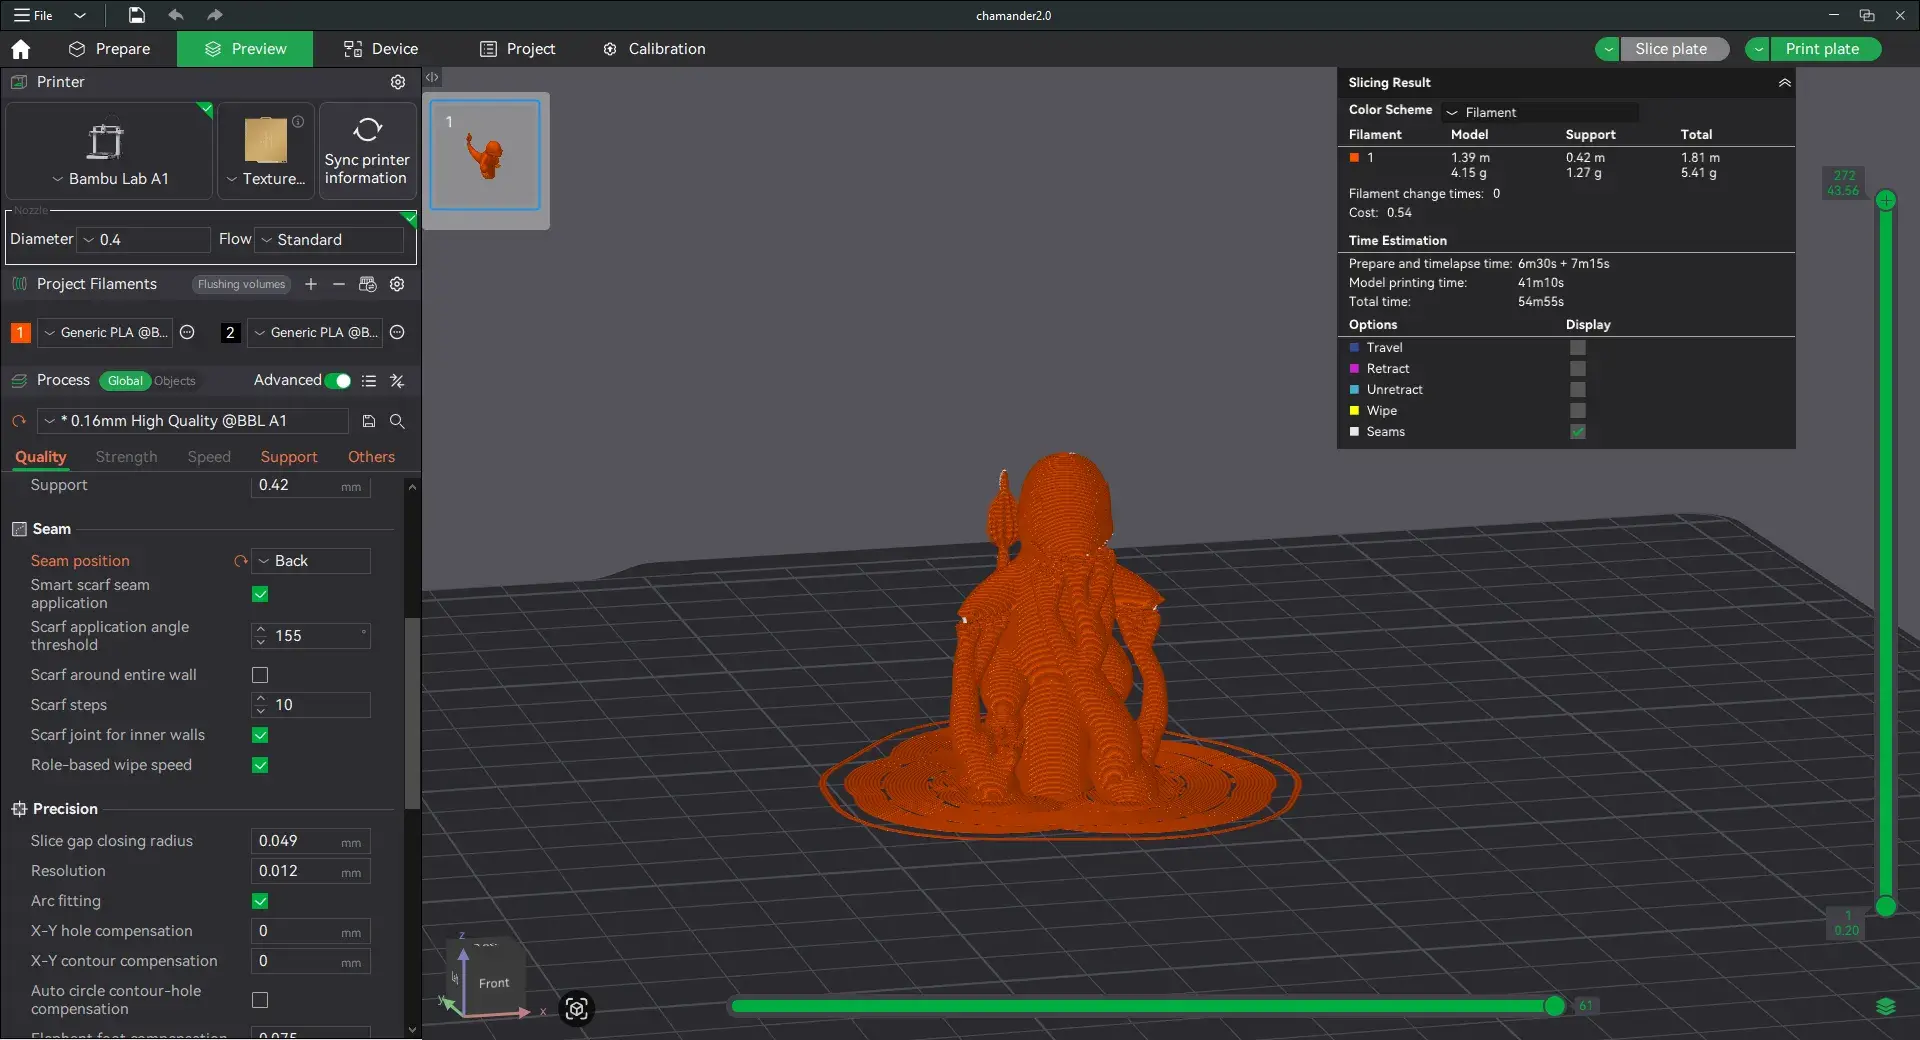
Task: Click the home icon
Action: point(20,49)
